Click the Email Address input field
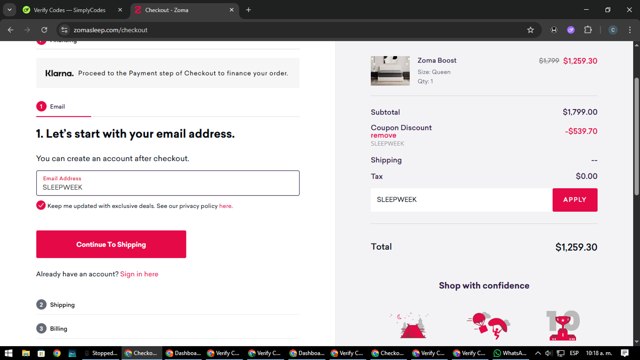 pyautogui.click(x=168, y=183)
